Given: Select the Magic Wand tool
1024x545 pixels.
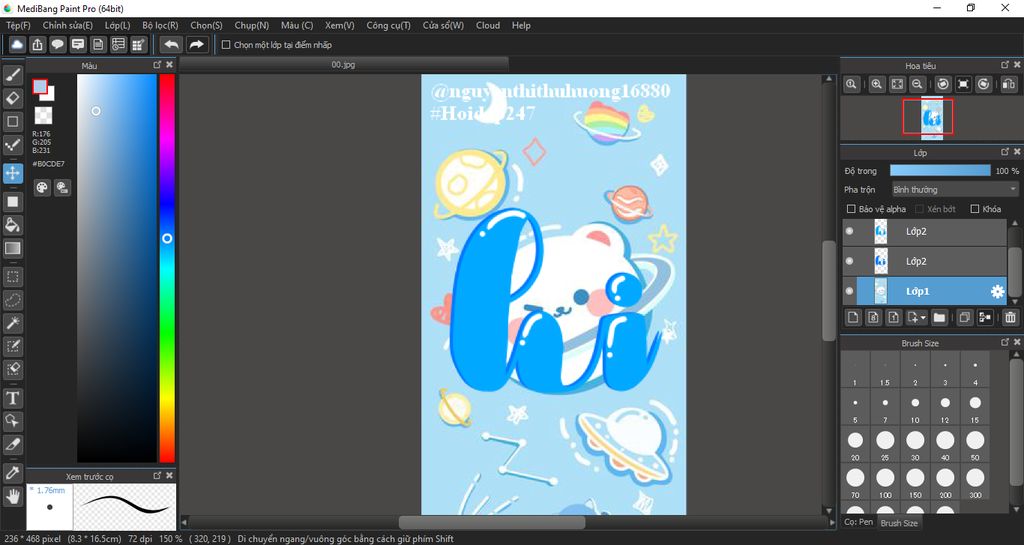Looking at the screenshot, I should pos(12,323).
